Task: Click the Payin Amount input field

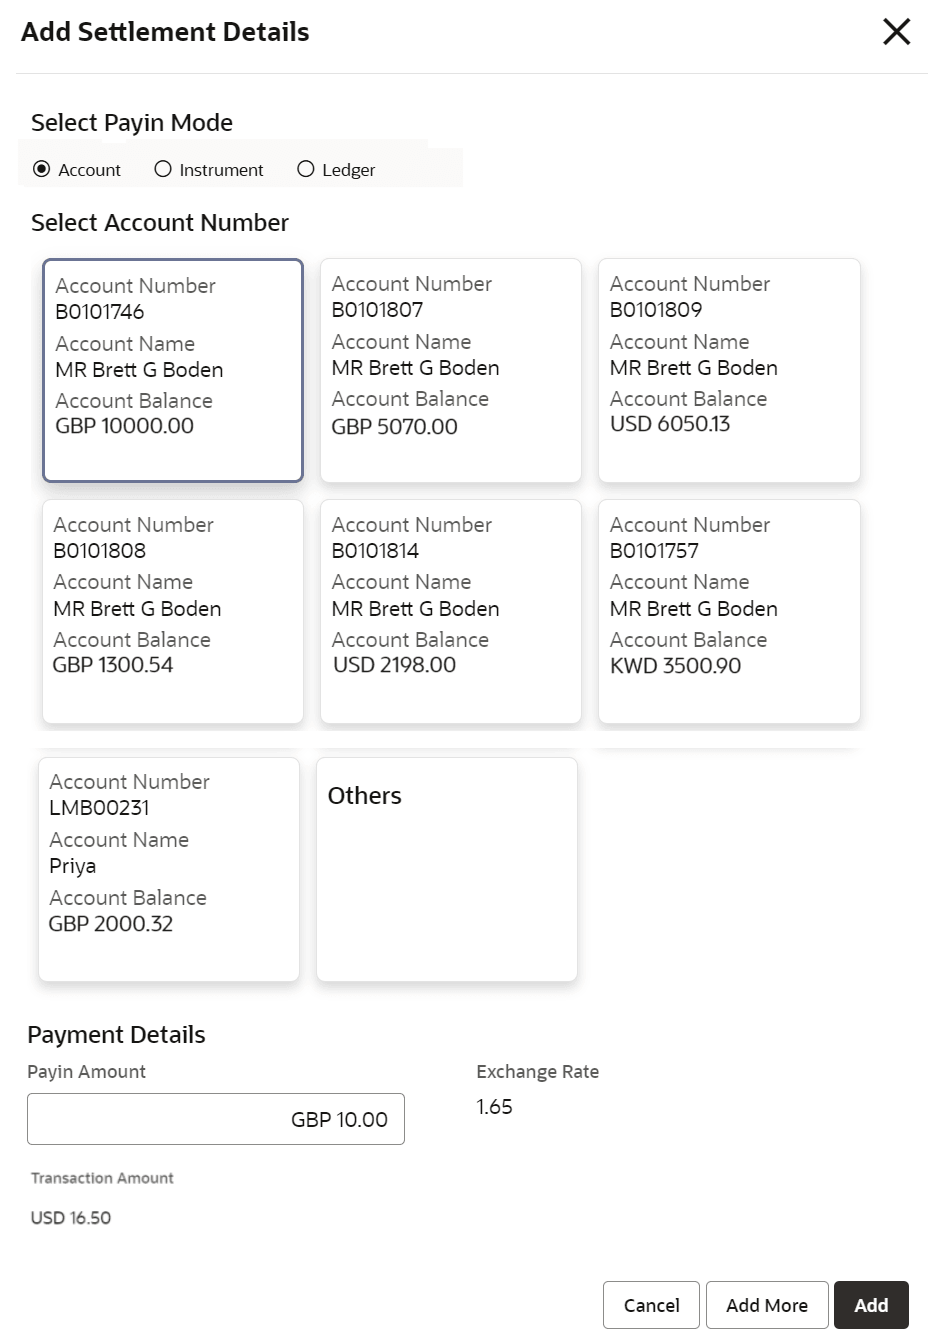Action: [216, 1119]
